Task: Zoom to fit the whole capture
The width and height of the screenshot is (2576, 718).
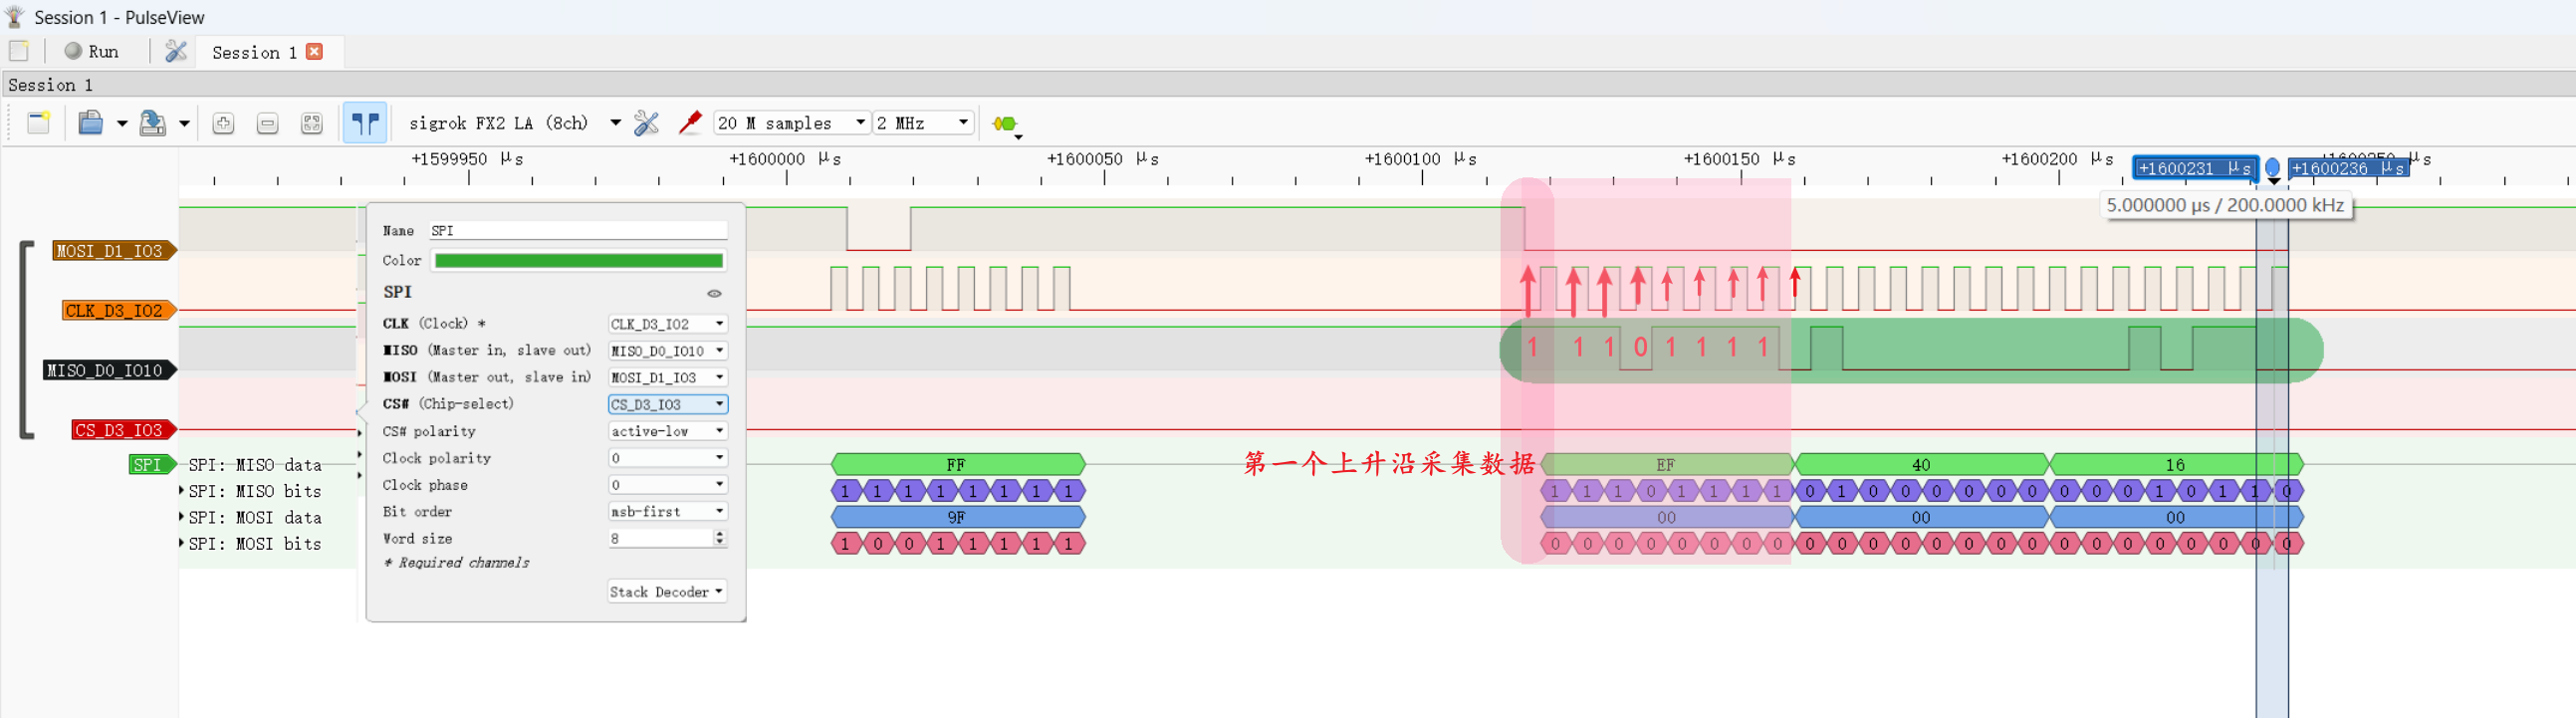Action: coord(312,123)
